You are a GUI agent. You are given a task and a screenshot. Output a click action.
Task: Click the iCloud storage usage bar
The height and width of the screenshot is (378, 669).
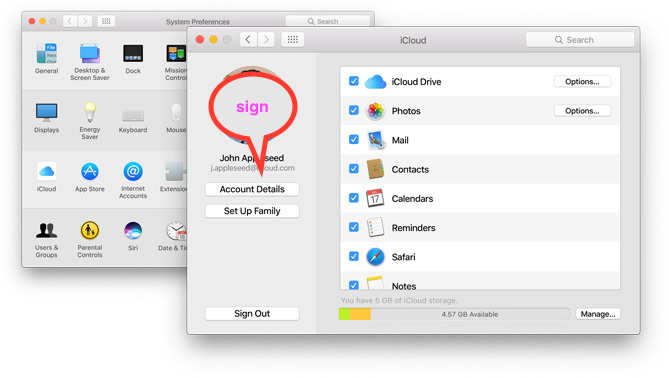[454, 314]
